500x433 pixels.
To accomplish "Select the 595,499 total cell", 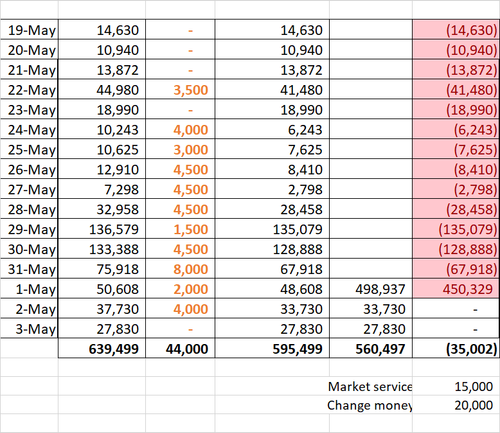I will [272, 349].
